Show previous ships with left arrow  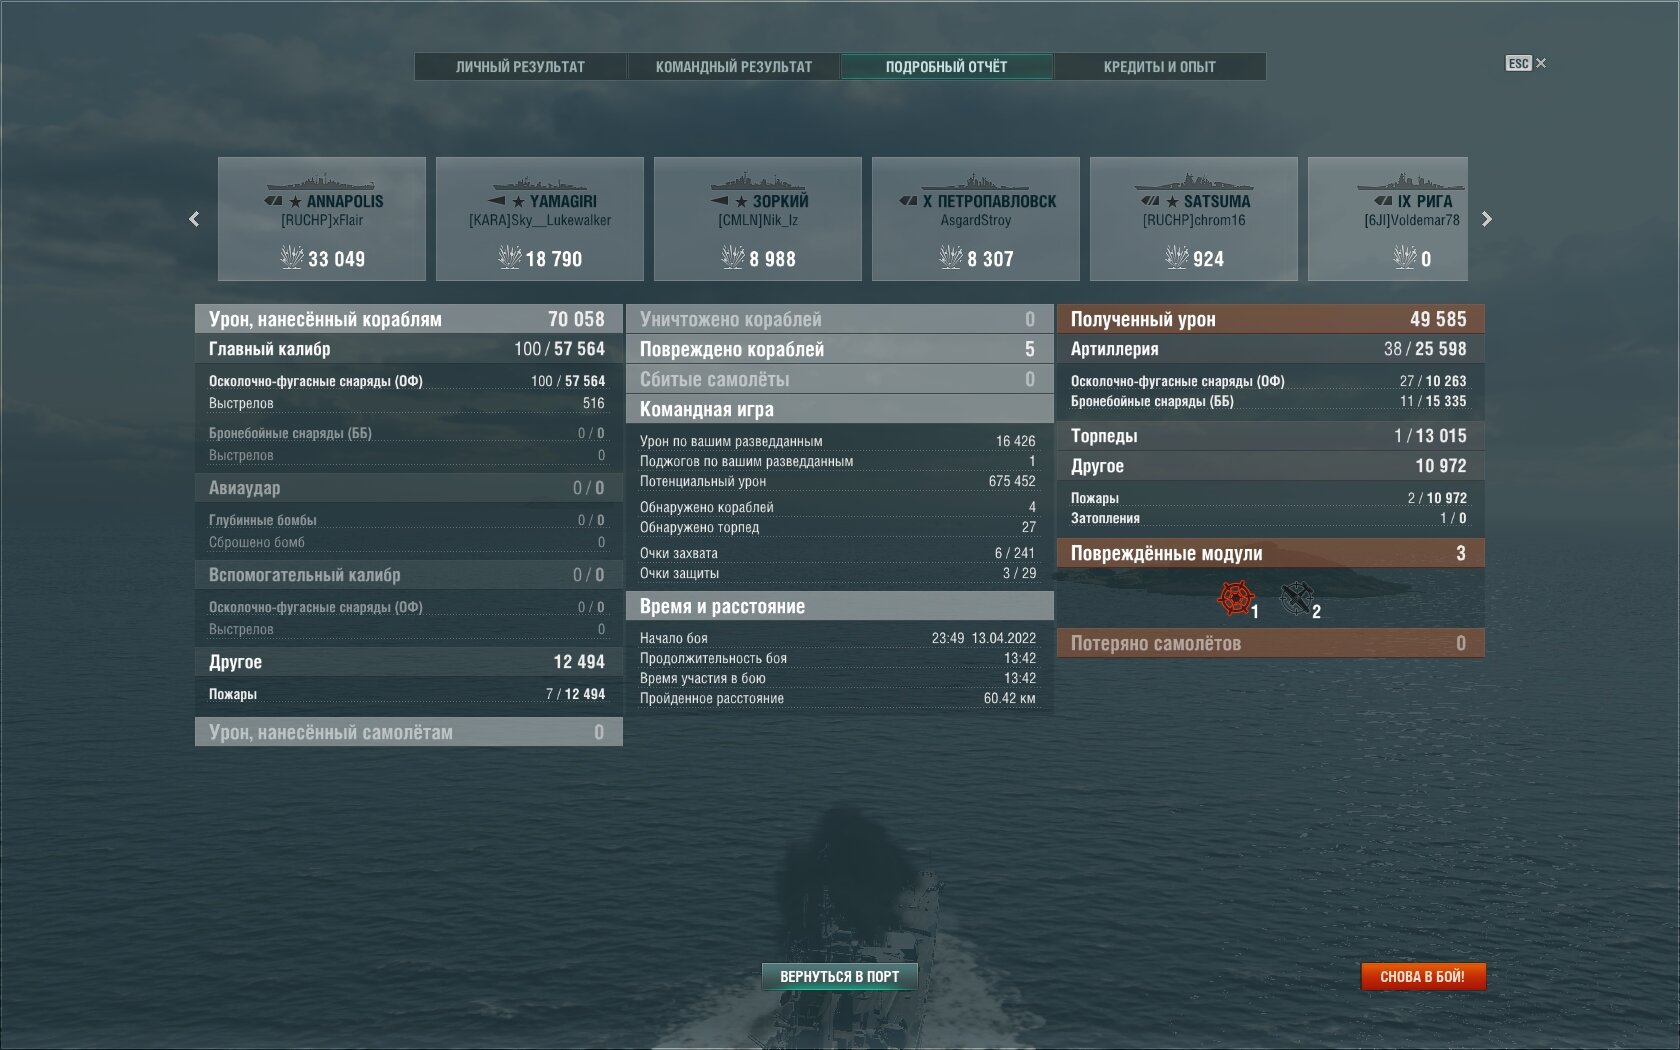[194, 219]
